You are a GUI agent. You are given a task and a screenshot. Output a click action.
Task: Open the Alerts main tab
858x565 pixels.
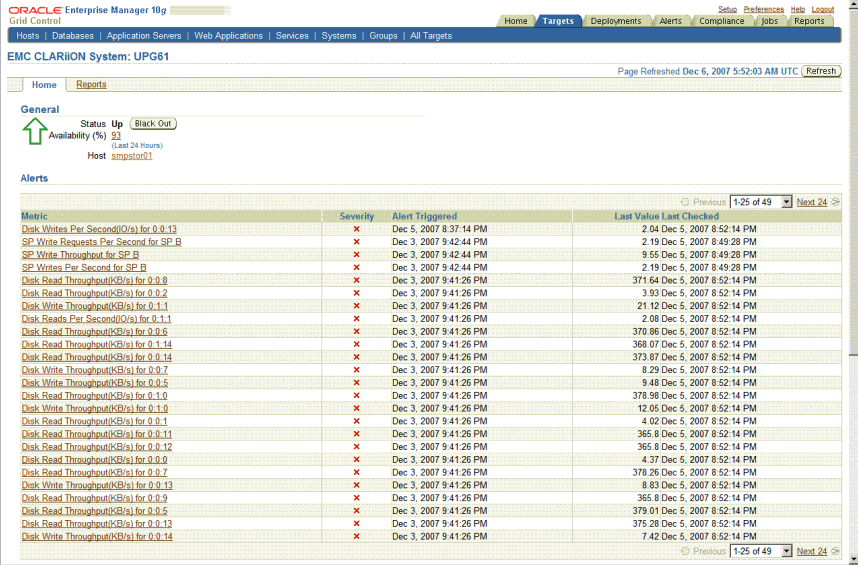pyautogui.click(x=670, y=21)
